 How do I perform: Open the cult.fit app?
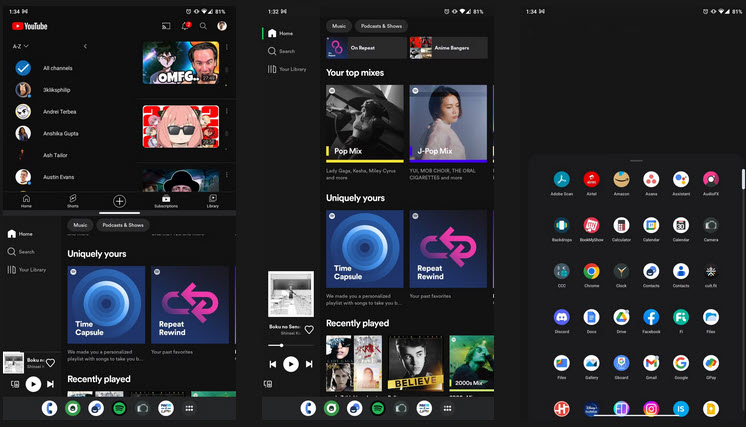pos(711,271)
